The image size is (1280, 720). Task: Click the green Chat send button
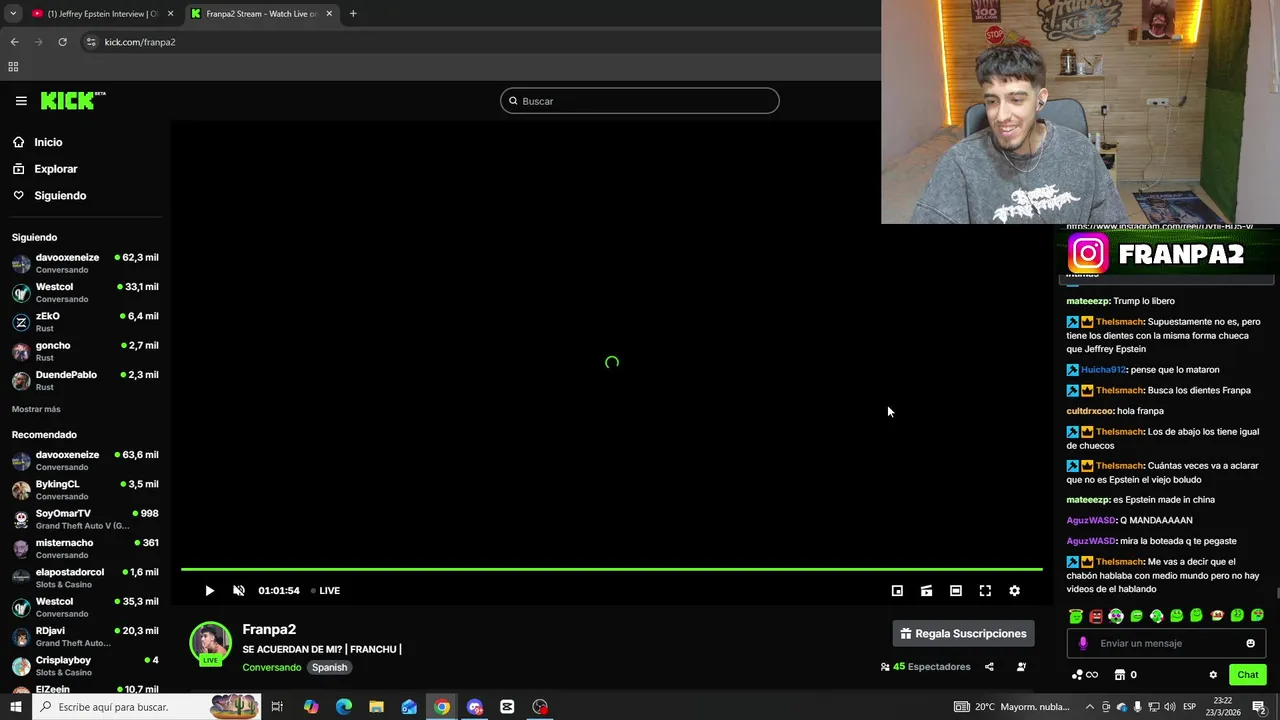click(x=1247, y=675)
